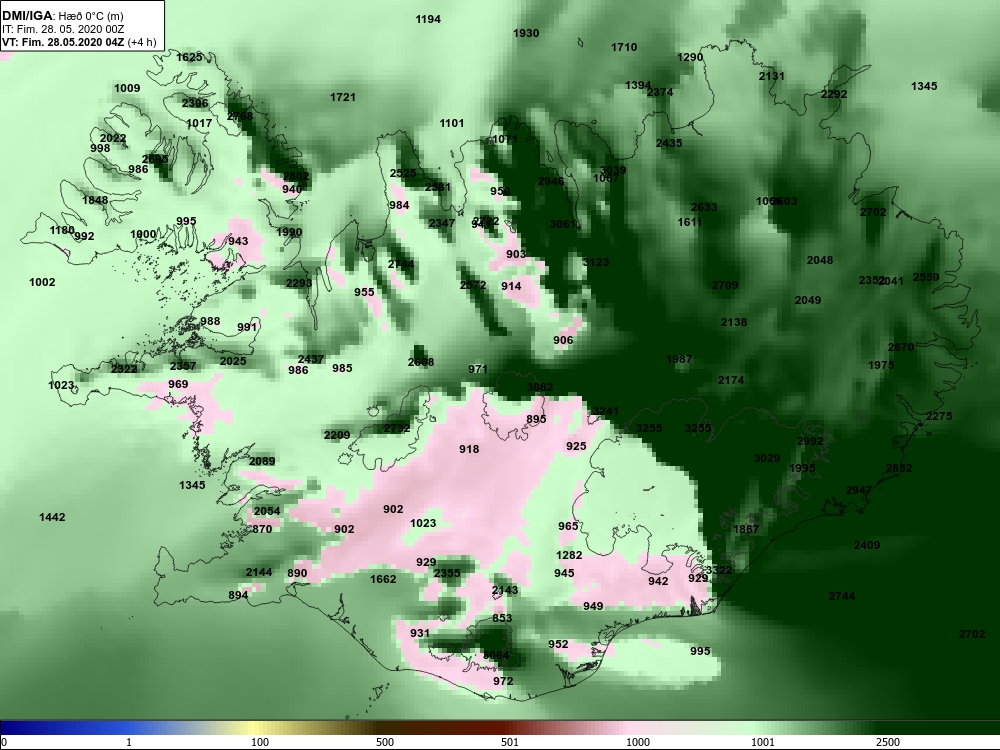1000x750 pixels.
Task: Click the map value 2709
Action: pos(725,285)
